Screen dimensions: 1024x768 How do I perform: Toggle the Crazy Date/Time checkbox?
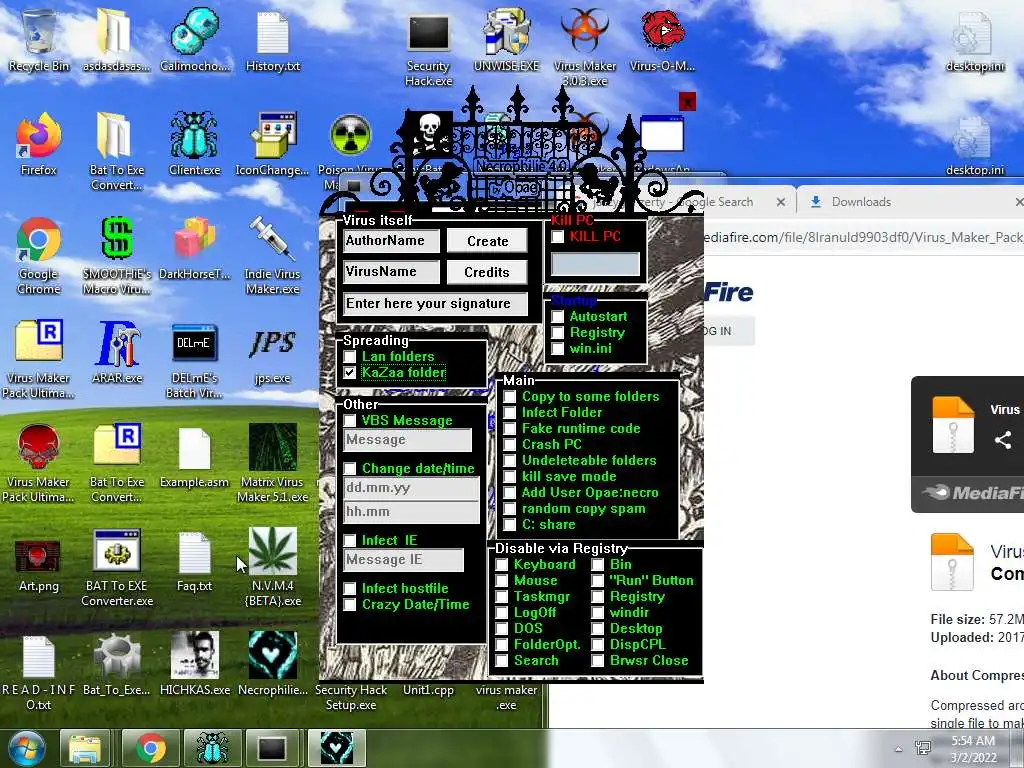350,604
